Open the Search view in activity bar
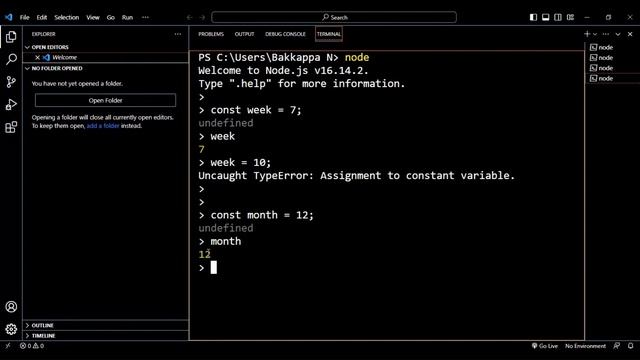This screenshot has width=640, height=360. 11,59
